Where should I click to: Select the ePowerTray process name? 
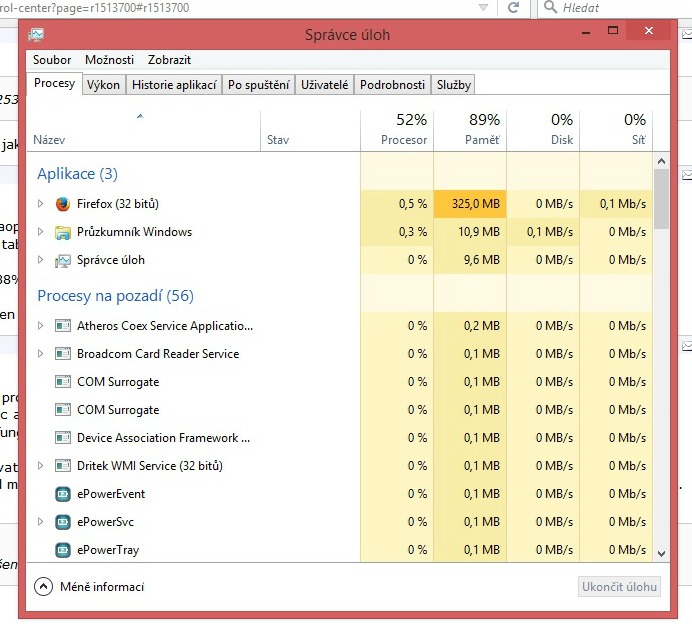(108, 550)
